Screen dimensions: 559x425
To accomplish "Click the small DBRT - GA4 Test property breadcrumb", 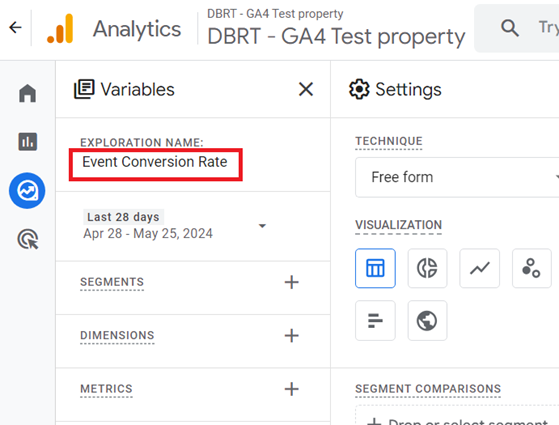I will point(275,14).
